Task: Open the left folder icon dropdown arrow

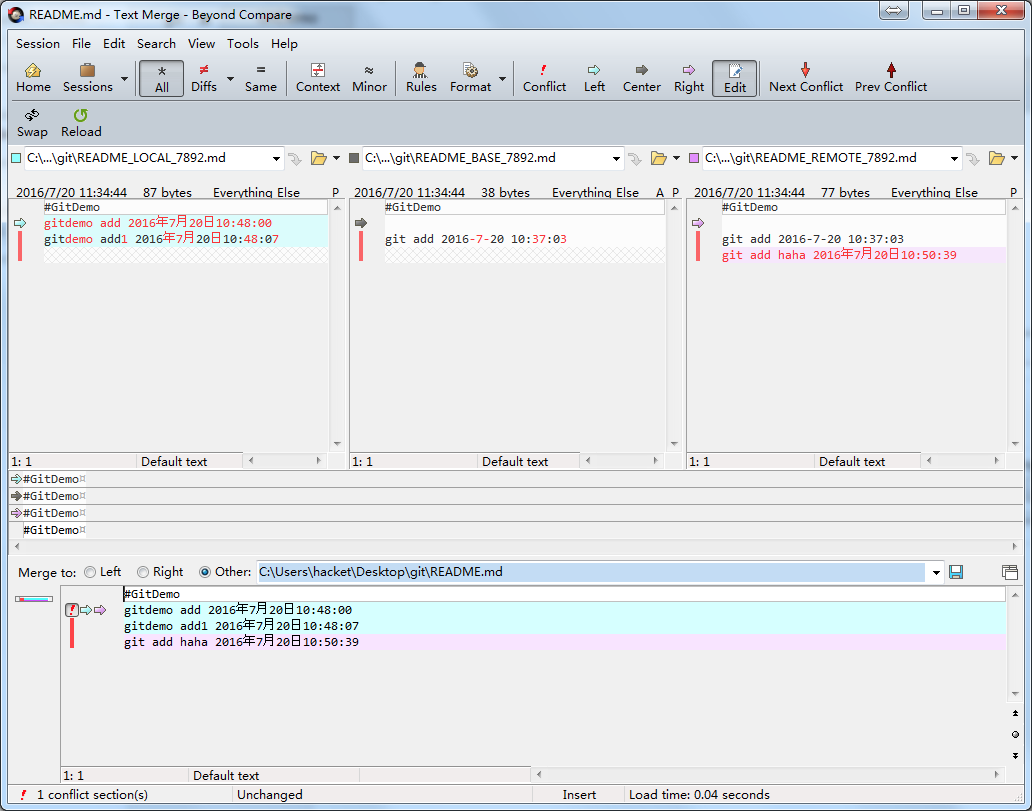Action: click(336, 158)
